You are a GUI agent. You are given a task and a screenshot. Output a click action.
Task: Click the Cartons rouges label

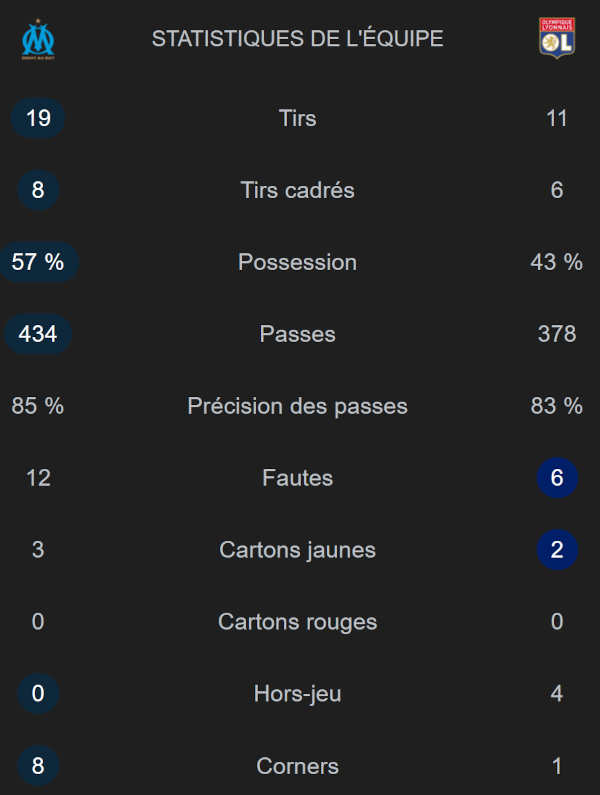point(298,622)
